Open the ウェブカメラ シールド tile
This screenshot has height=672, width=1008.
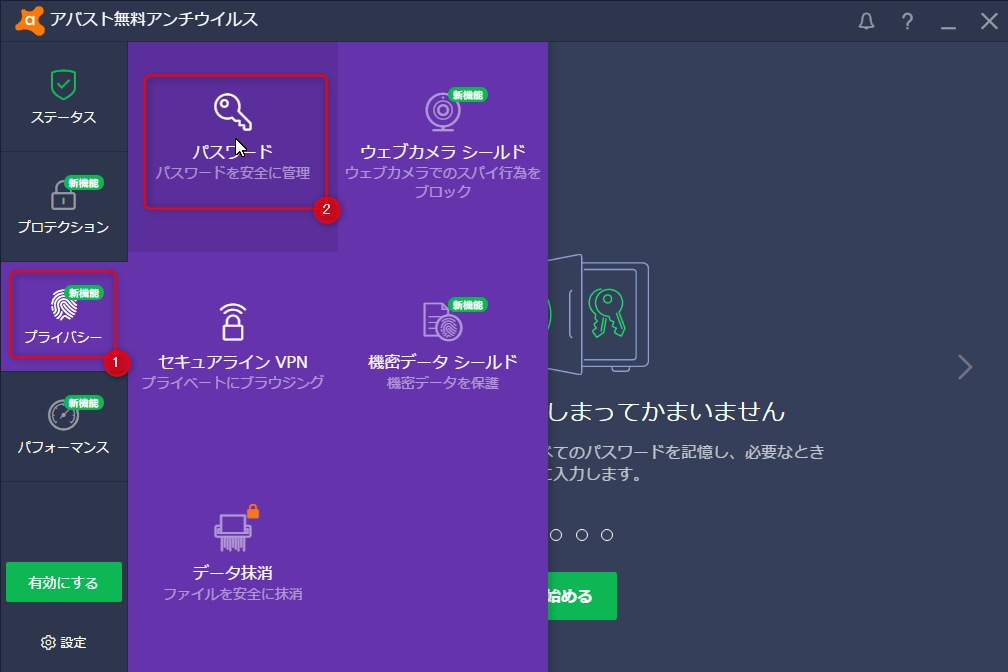click(x=443, y=147)
